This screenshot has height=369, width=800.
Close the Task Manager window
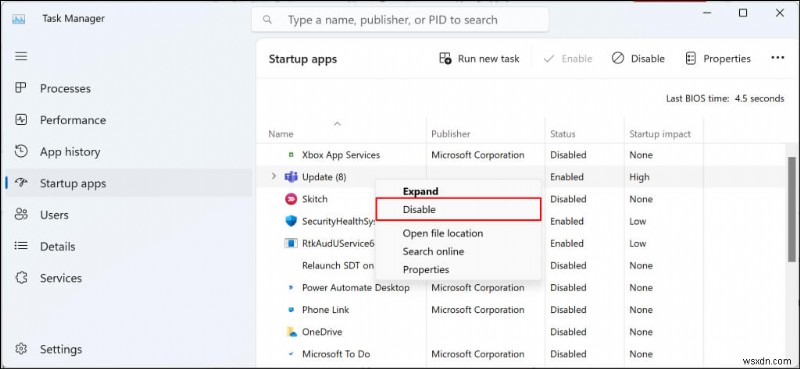pyautogui.click(x=780, y=13)
